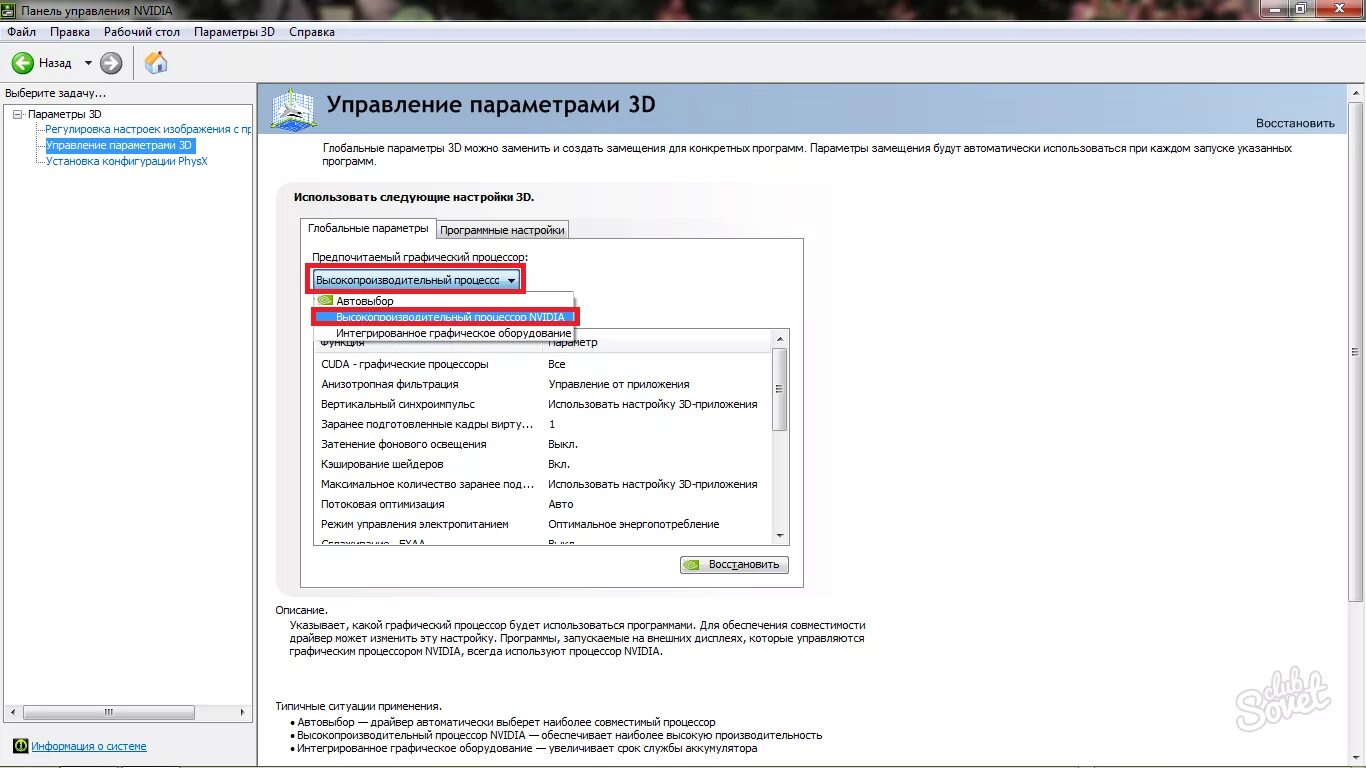Collapse the Параметры 3D tree node
The height and width of the screenshot is (768, 1366).
(x=17, y=114)
